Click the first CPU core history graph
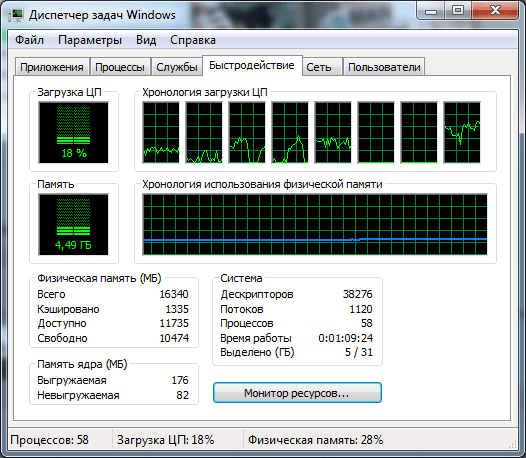This screenshot has width=526, height=458. 161,133
